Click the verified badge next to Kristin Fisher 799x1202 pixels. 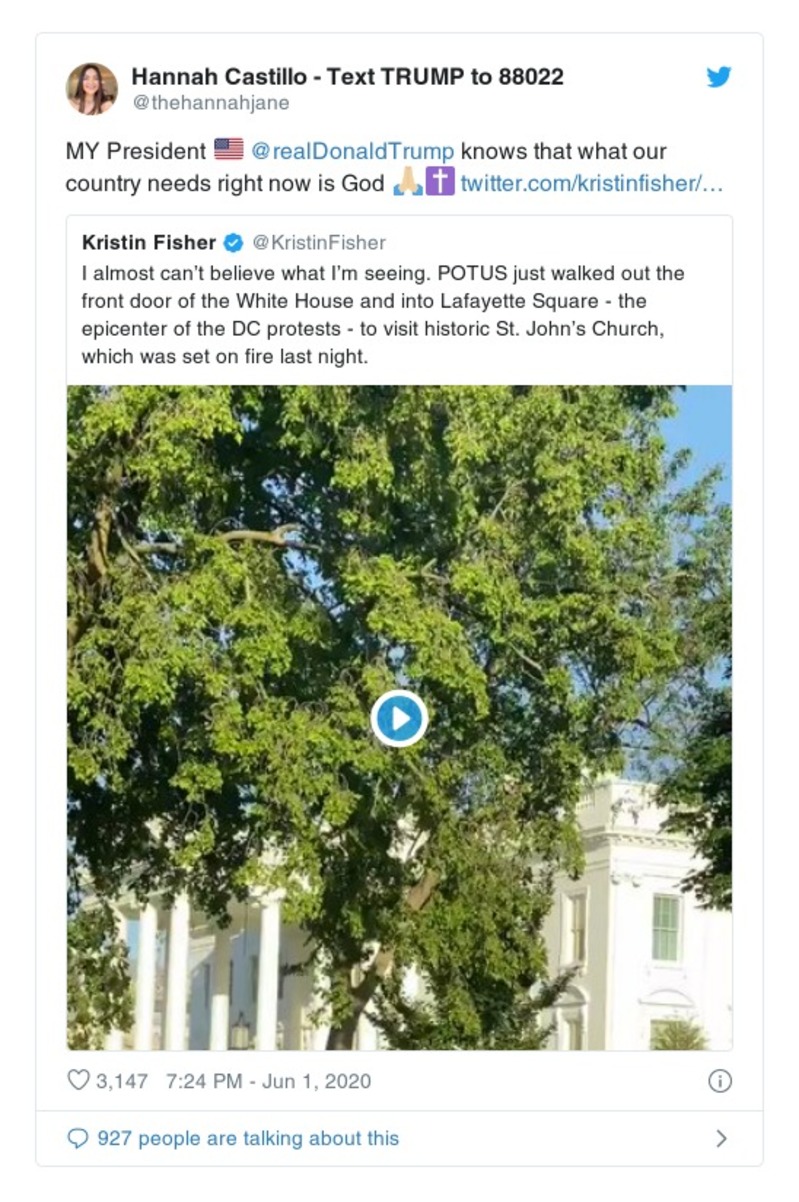[x=233, y=243]
